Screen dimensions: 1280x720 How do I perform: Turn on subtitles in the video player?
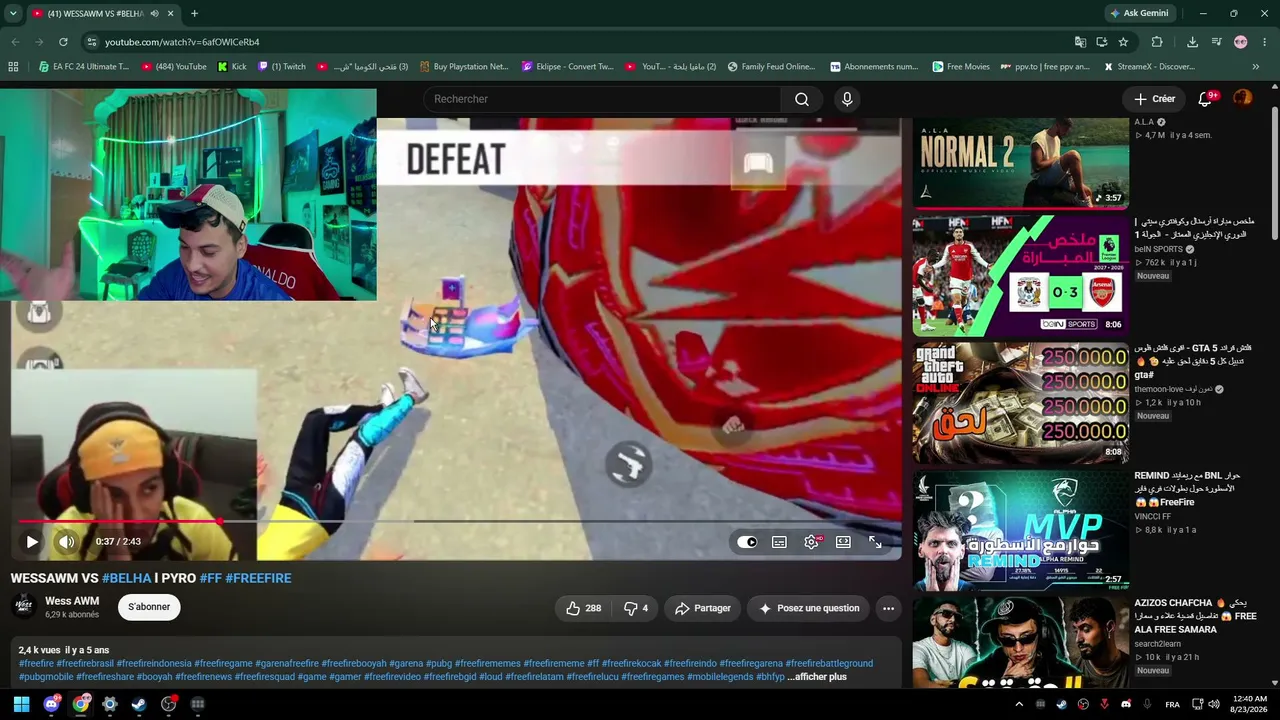[779, 542]
